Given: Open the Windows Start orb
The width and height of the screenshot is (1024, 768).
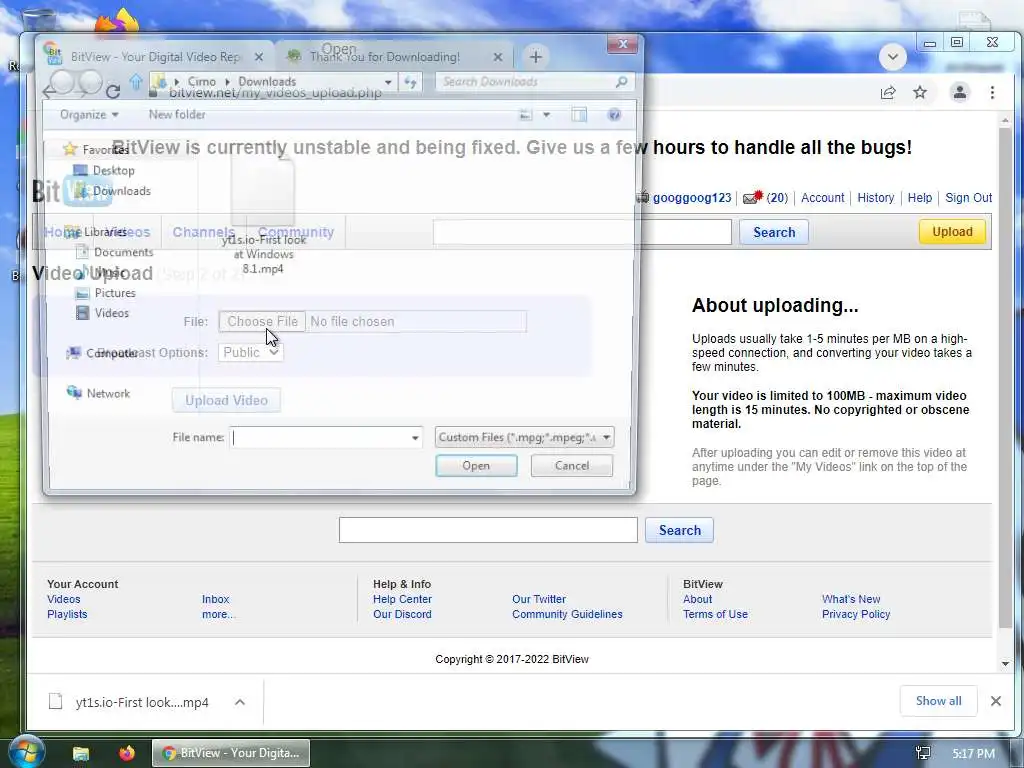Looking at the screenshot, I should 25,752.
